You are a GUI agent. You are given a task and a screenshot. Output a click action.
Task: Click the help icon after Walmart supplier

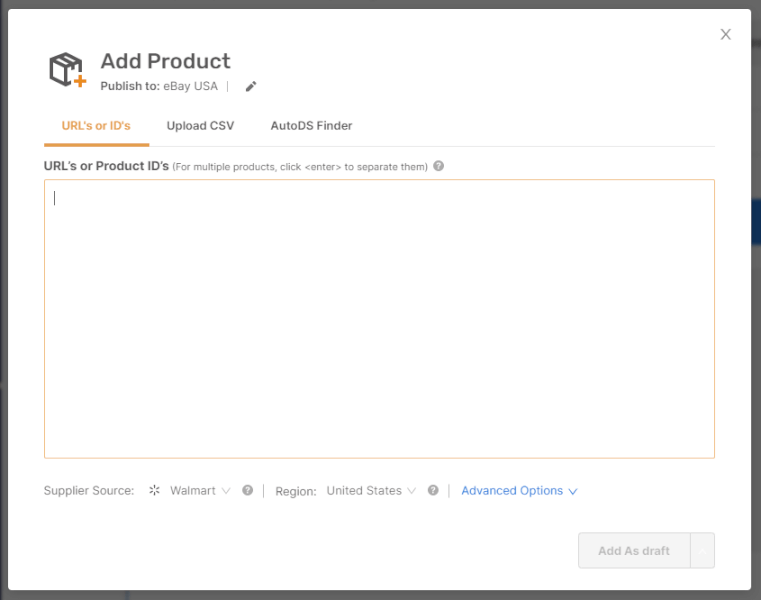click(x=248, y=490)
